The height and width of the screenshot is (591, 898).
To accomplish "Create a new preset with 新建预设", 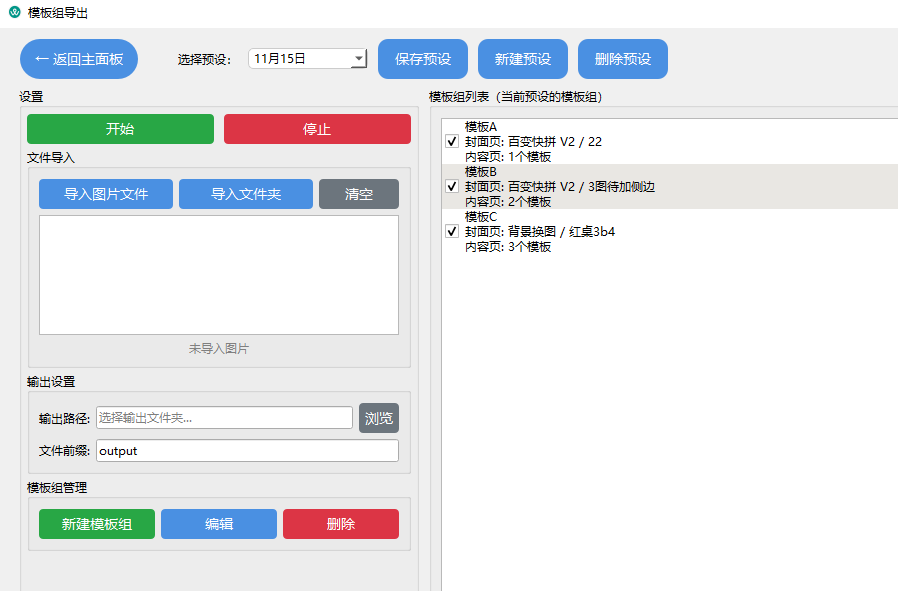I will pyautogui.click(x=522, y=58).
